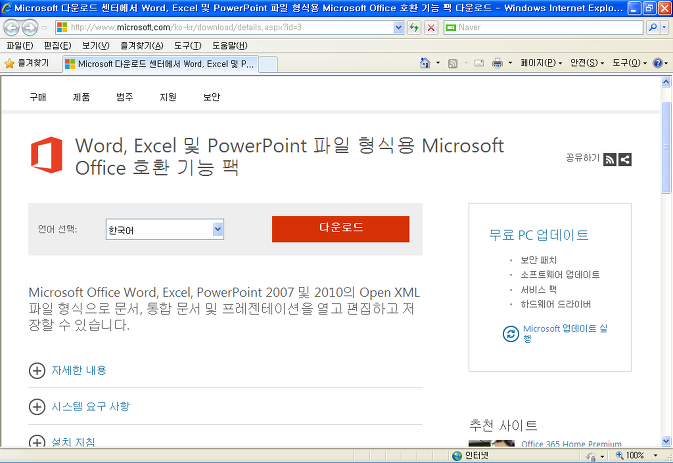Click the browser Forward arrow button

click(x=30, y=28)
